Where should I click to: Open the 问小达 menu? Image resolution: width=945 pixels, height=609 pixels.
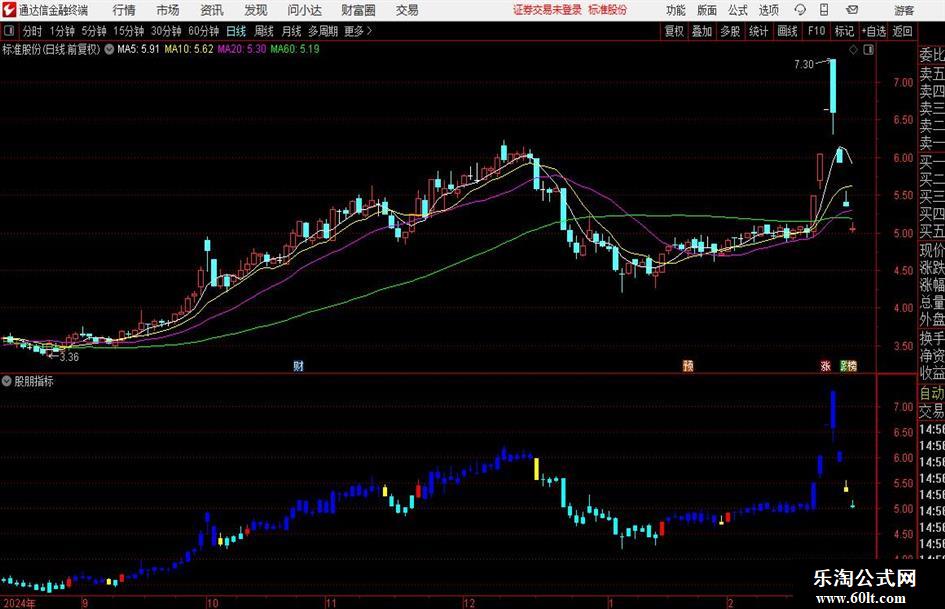(304, 10)
